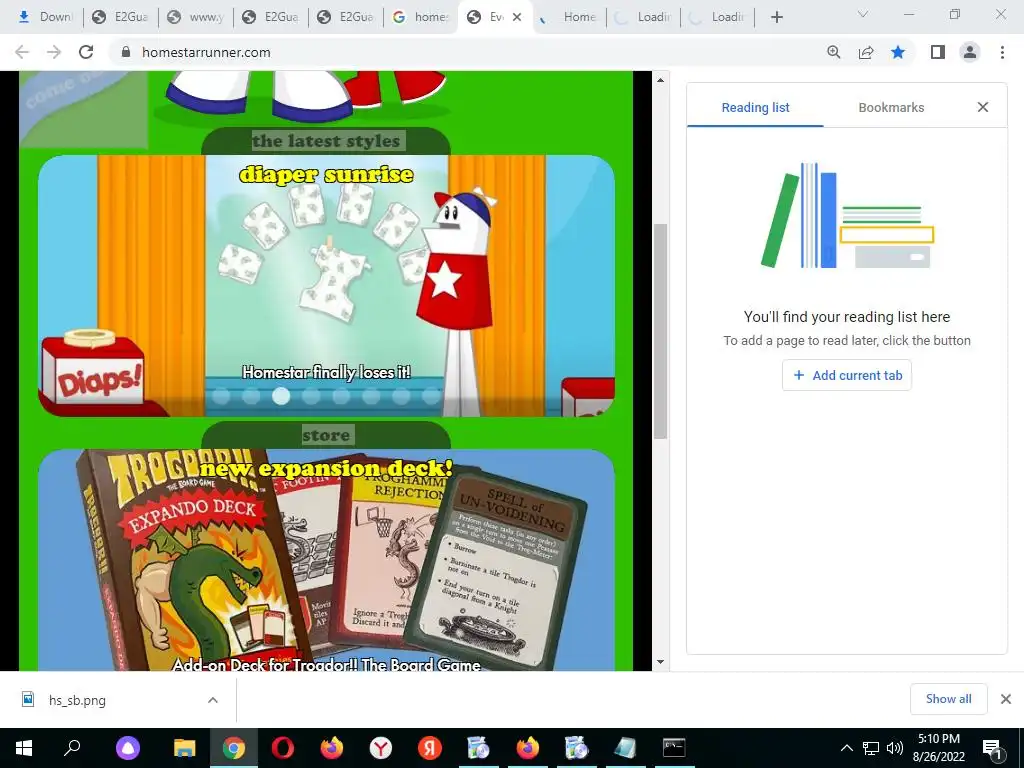Open File Explorer from taskbar
1024x768 pixels.
[184, 748]
